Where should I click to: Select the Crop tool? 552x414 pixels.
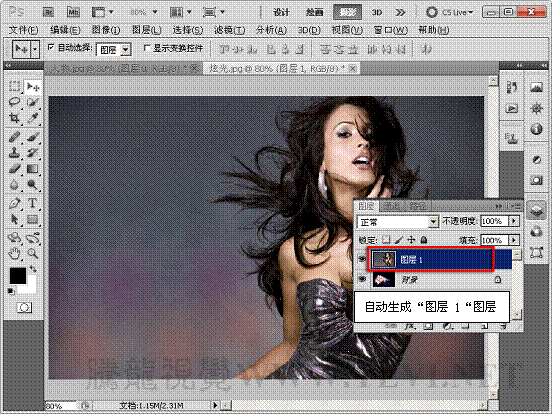(14, 118)
